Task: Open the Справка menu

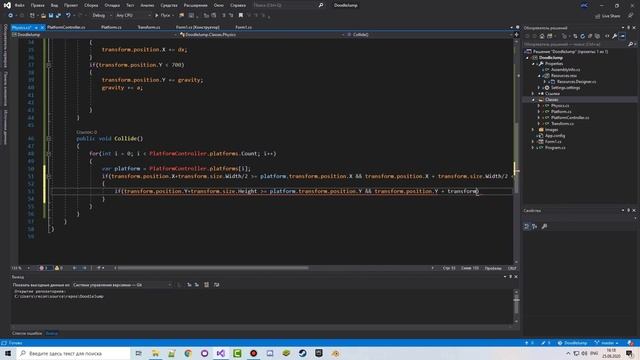Action: pyautogui.click(x=238, y=5)
